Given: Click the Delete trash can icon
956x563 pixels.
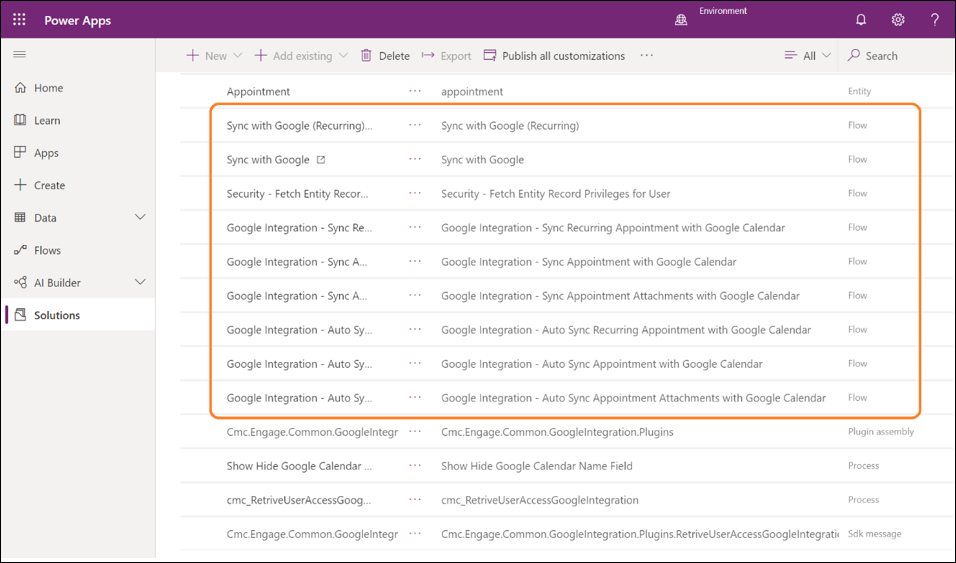Looking at the screenshot, I should click(366, 56).
